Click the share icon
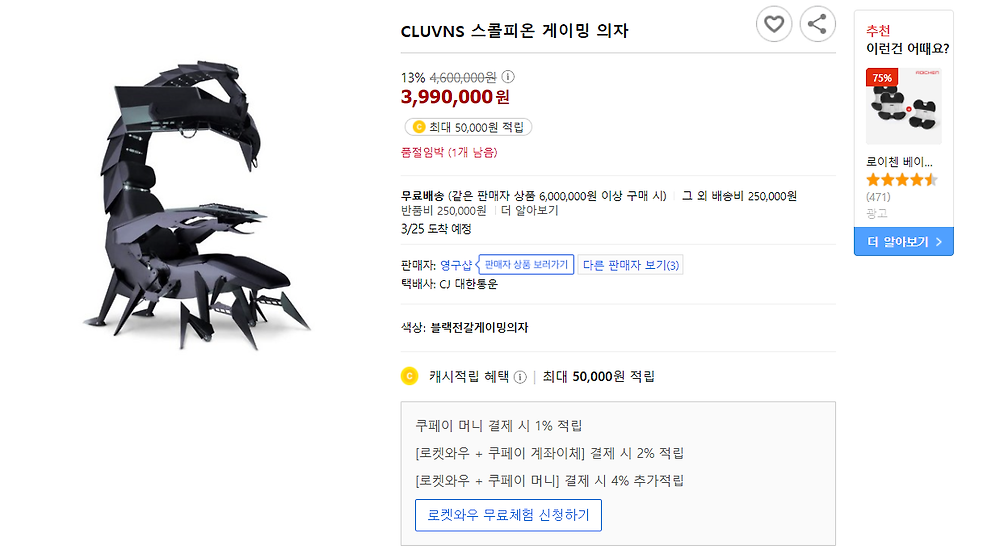Screen dimensions: 1000x554 coord(818,24)
